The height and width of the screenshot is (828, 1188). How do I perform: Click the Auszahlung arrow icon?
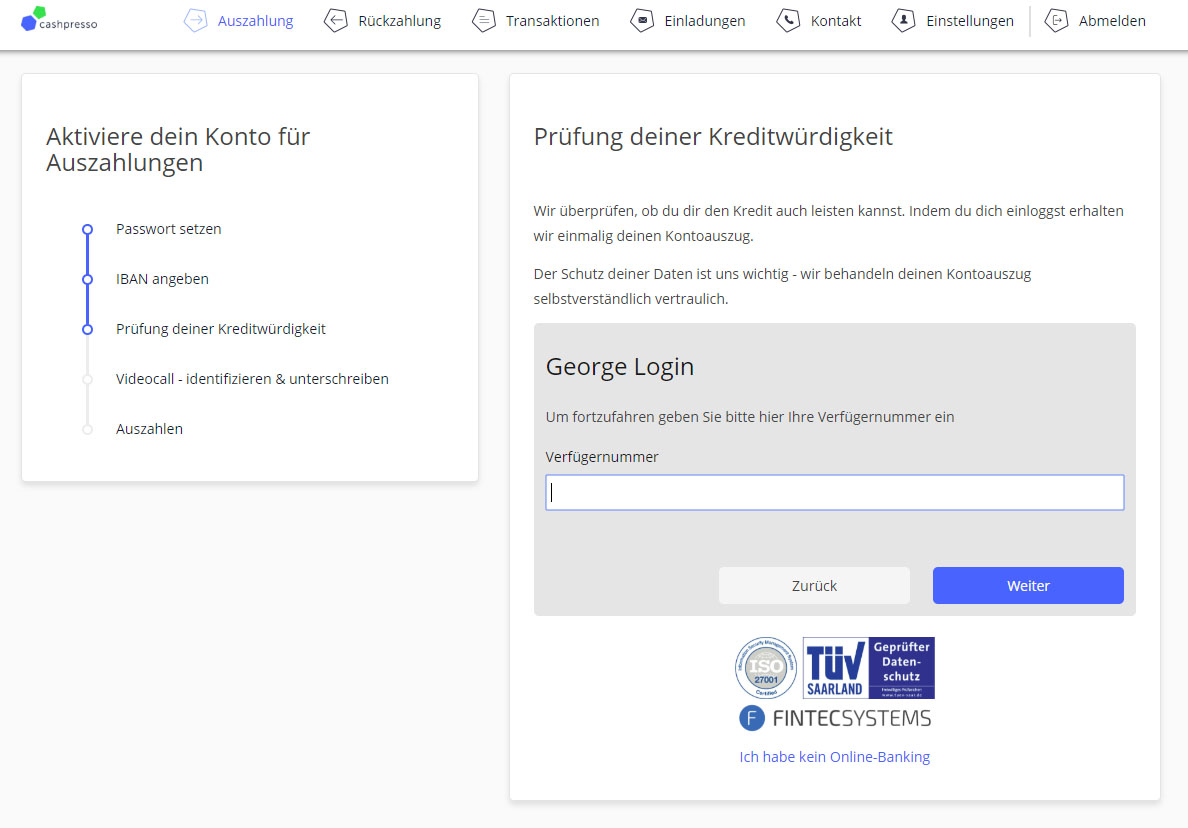pyautogui.click(x=195, y=21)
